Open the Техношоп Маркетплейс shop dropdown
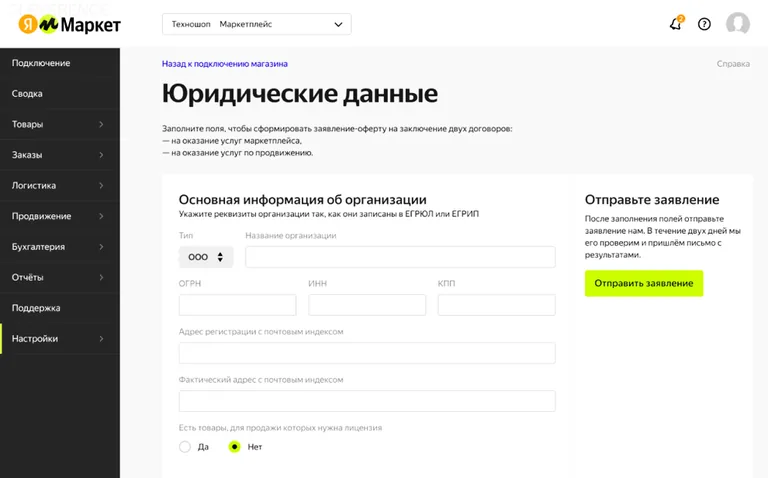Screen dimensions: 768x478 [x=257, y=24]
